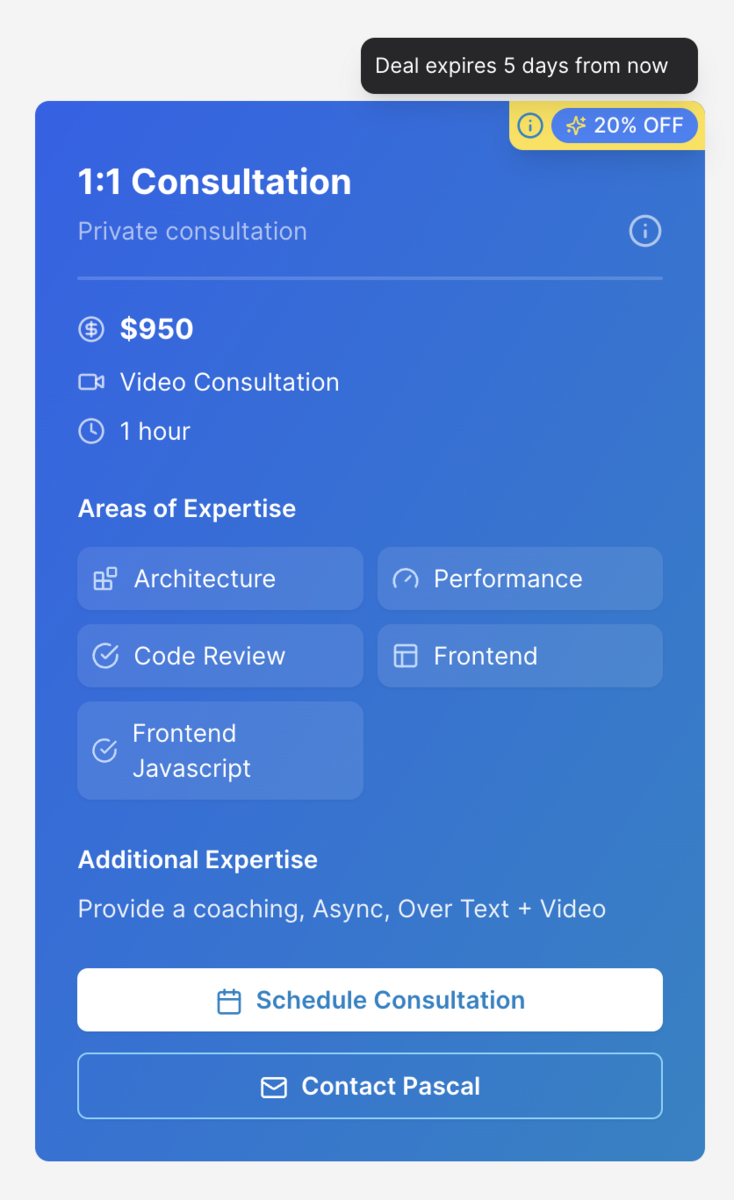Open the info icon beside Private consultation
Viewport: 734px width, 1200px height.
pos(645,231)
